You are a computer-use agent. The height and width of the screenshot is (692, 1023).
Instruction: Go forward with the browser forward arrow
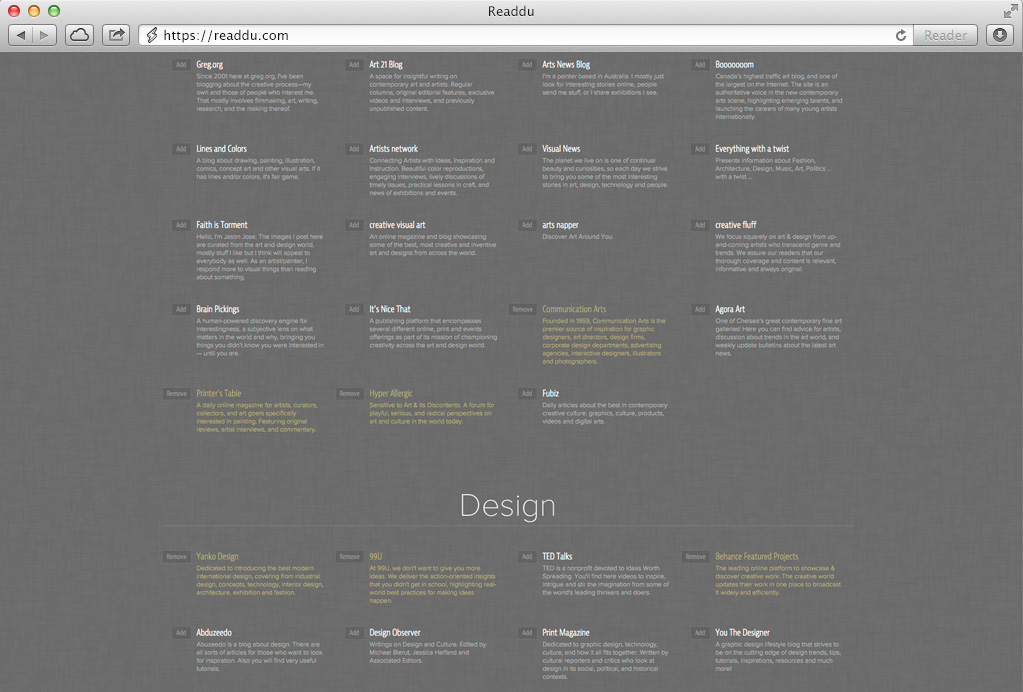[x=44, y=35]
